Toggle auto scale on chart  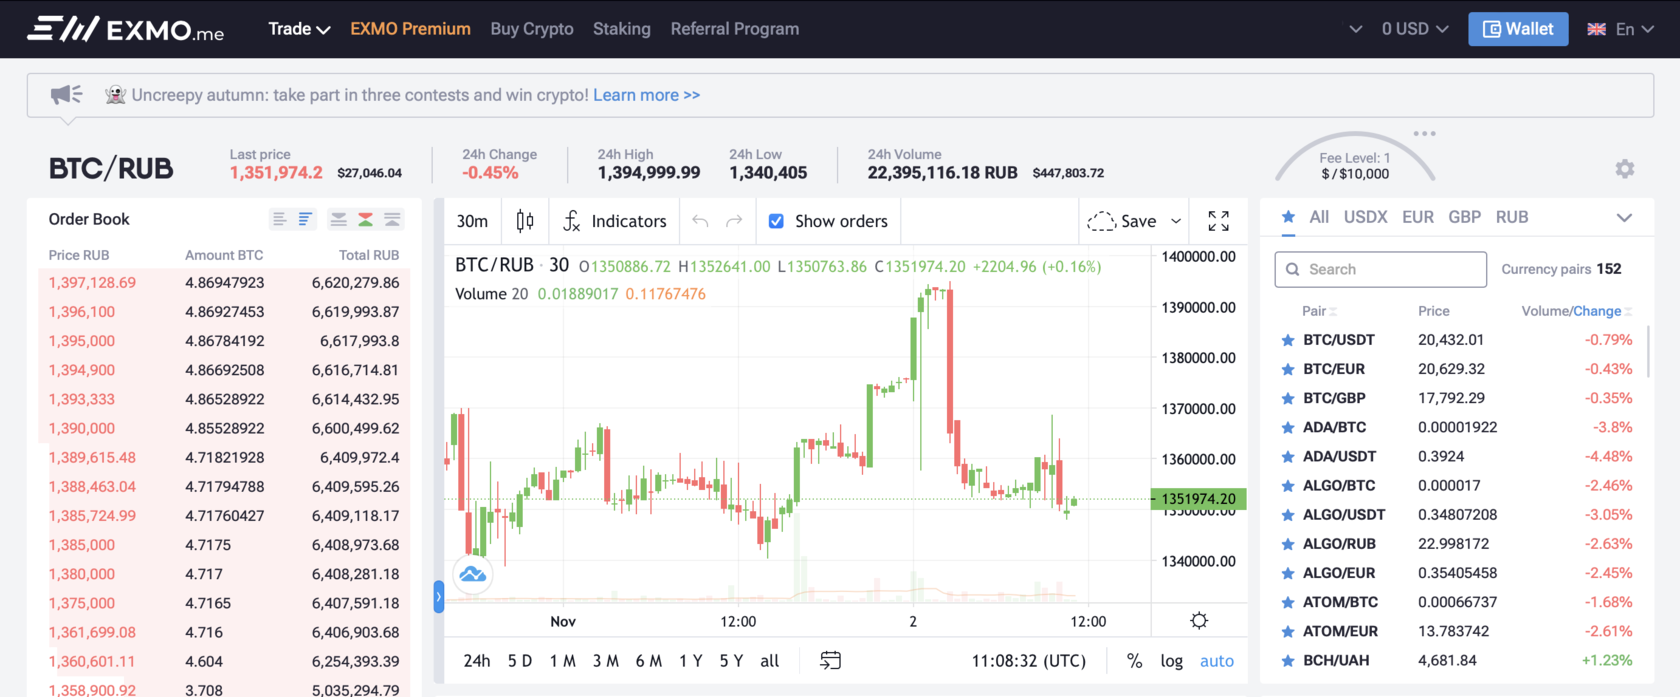point(1217,661)
